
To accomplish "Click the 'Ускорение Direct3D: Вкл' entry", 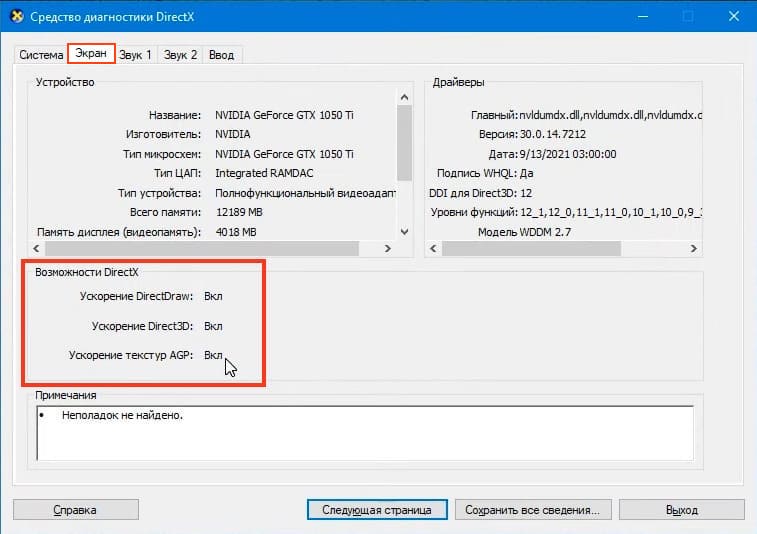I will [157, 326].
